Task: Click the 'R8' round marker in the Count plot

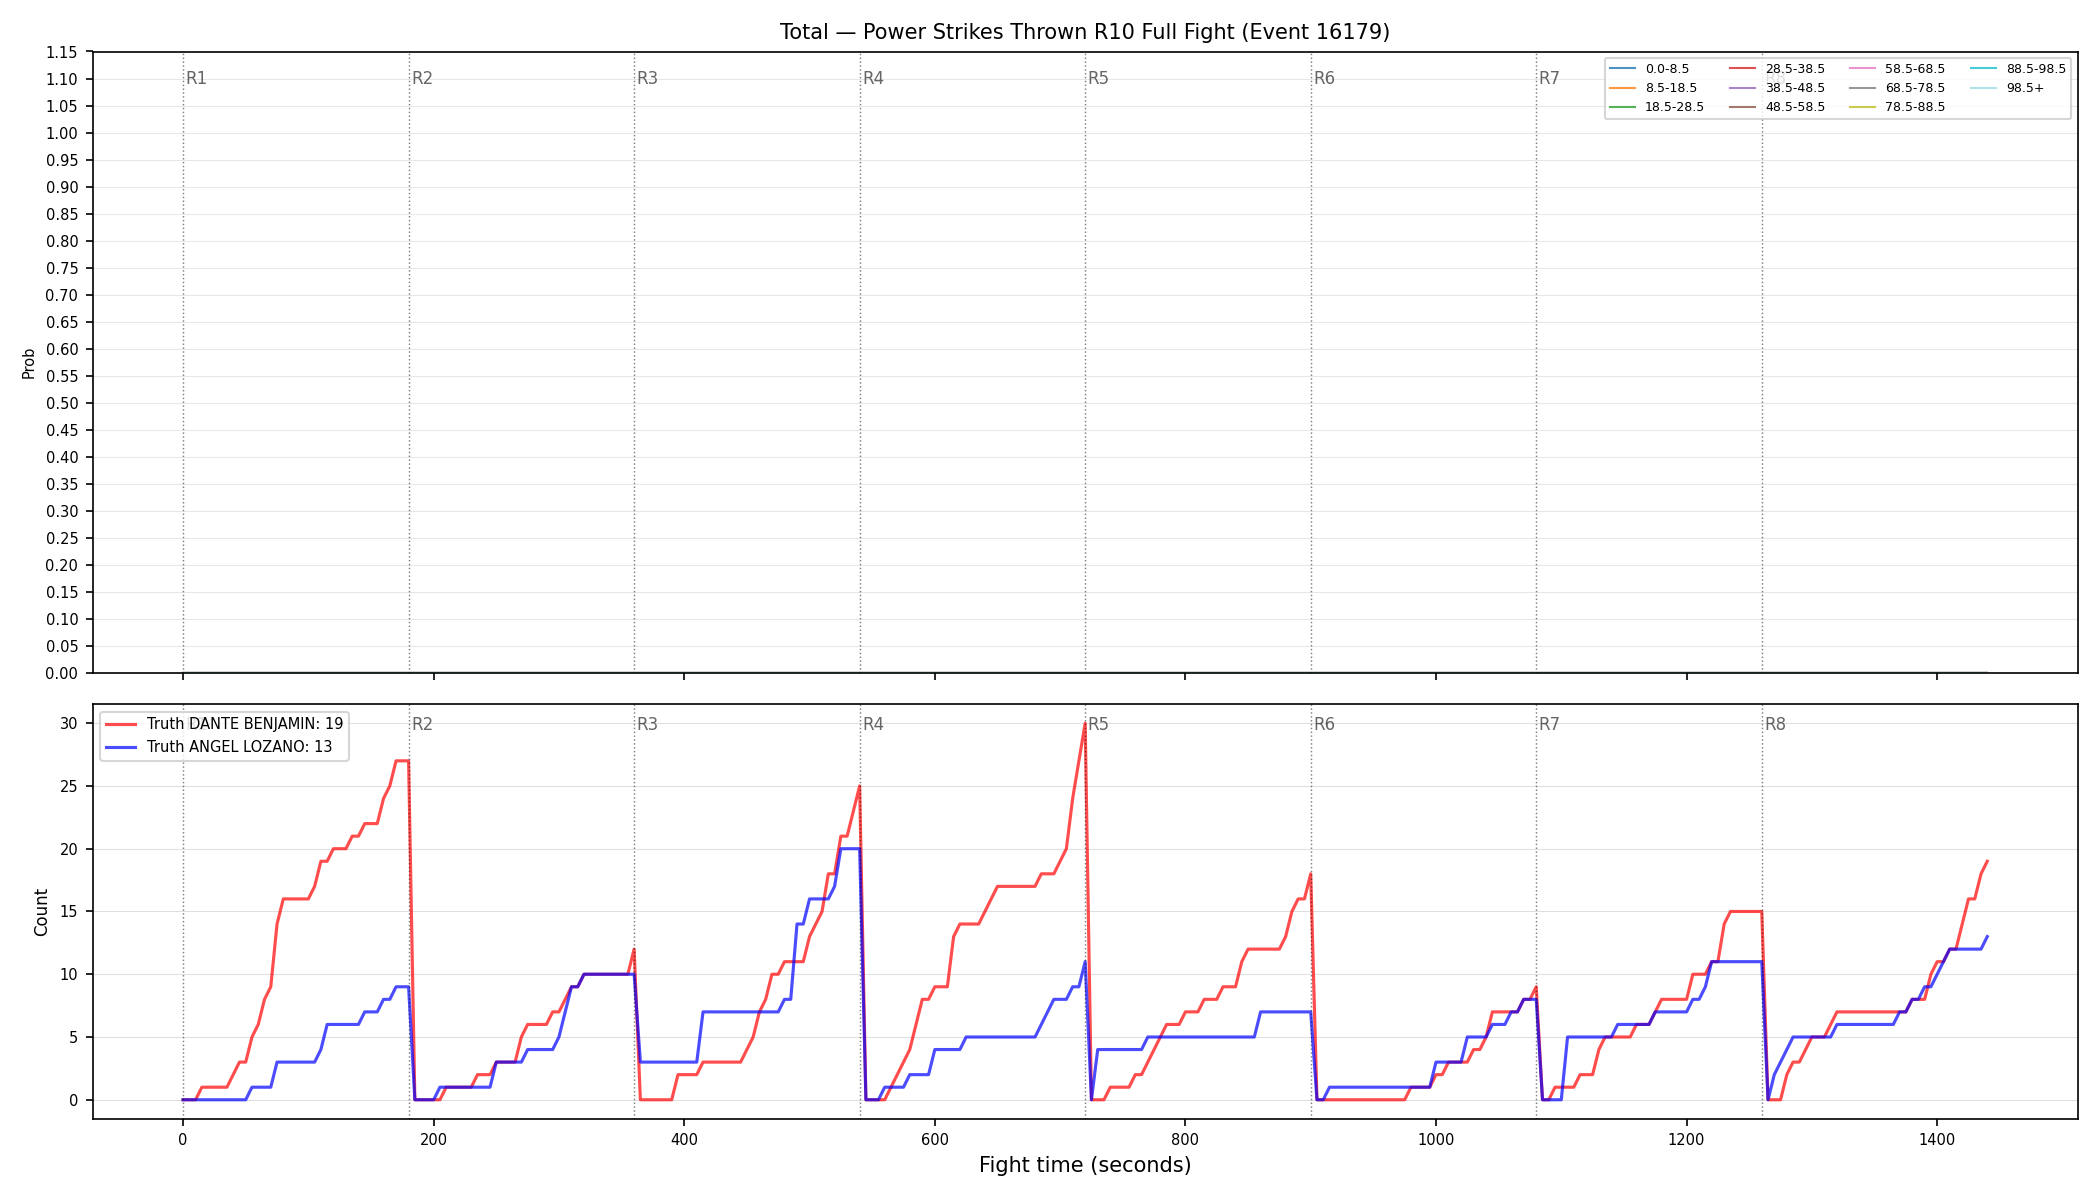Action: pos(1775,724)
